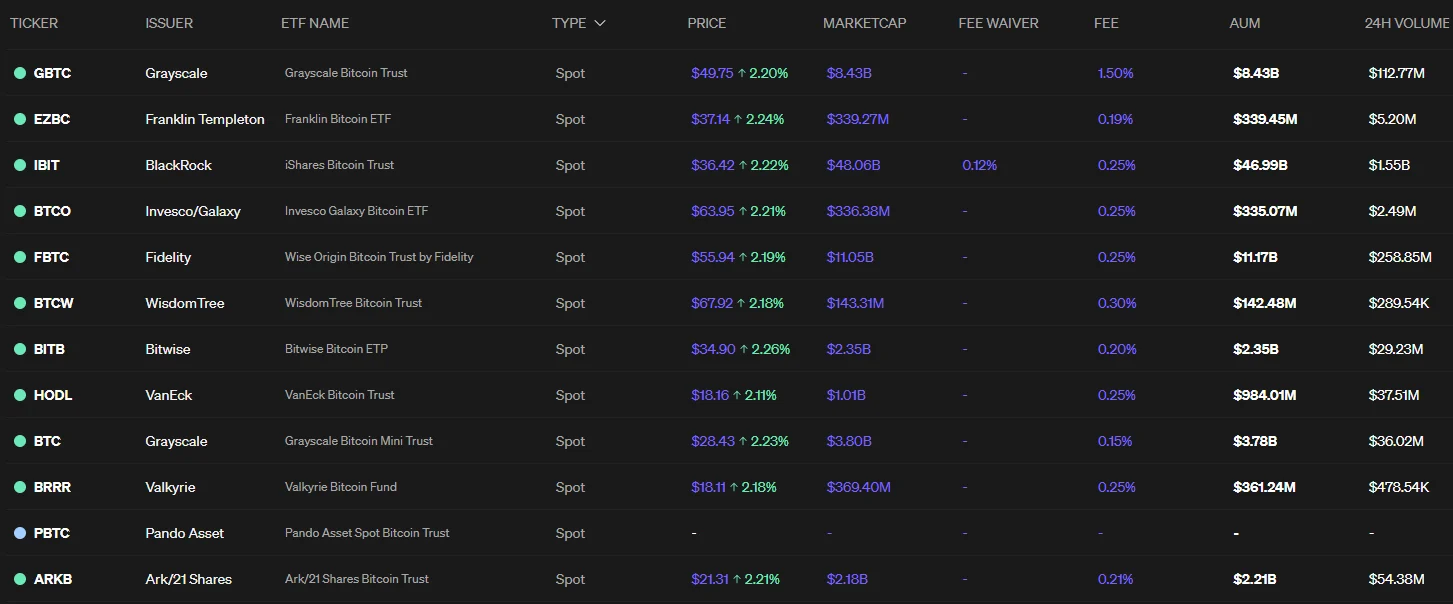Select issuer Pando Asset
Image resolution: width=1453 pixels, height=604 pixels.
(185, 533)
